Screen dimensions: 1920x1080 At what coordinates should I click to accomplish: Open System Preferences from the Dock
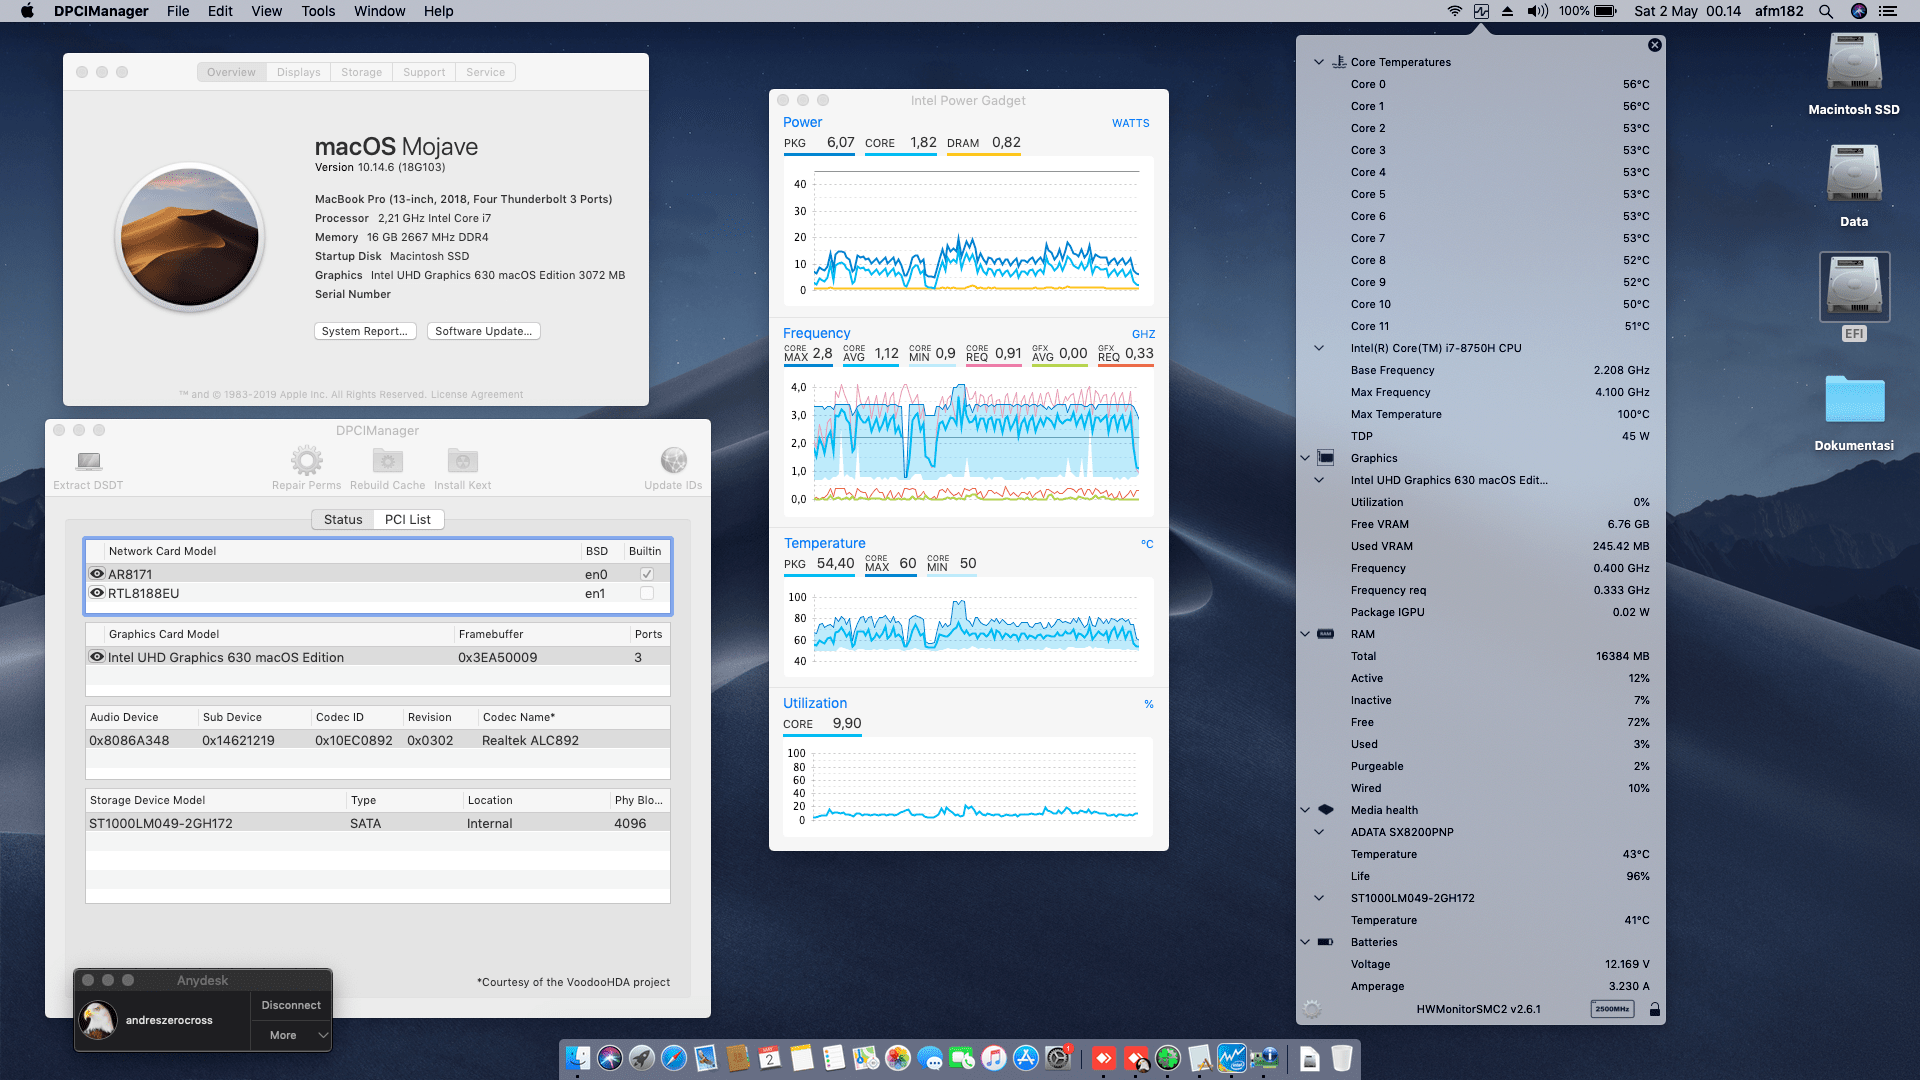[1058, 1058]
